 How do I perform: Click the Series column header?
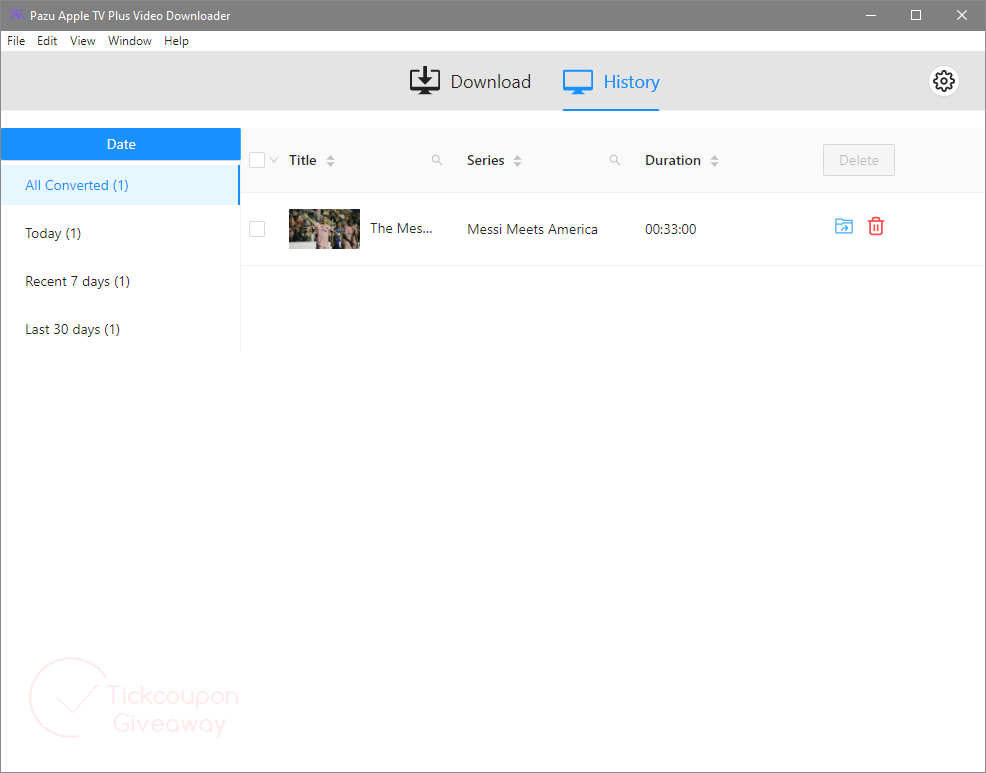coord(485,160)
